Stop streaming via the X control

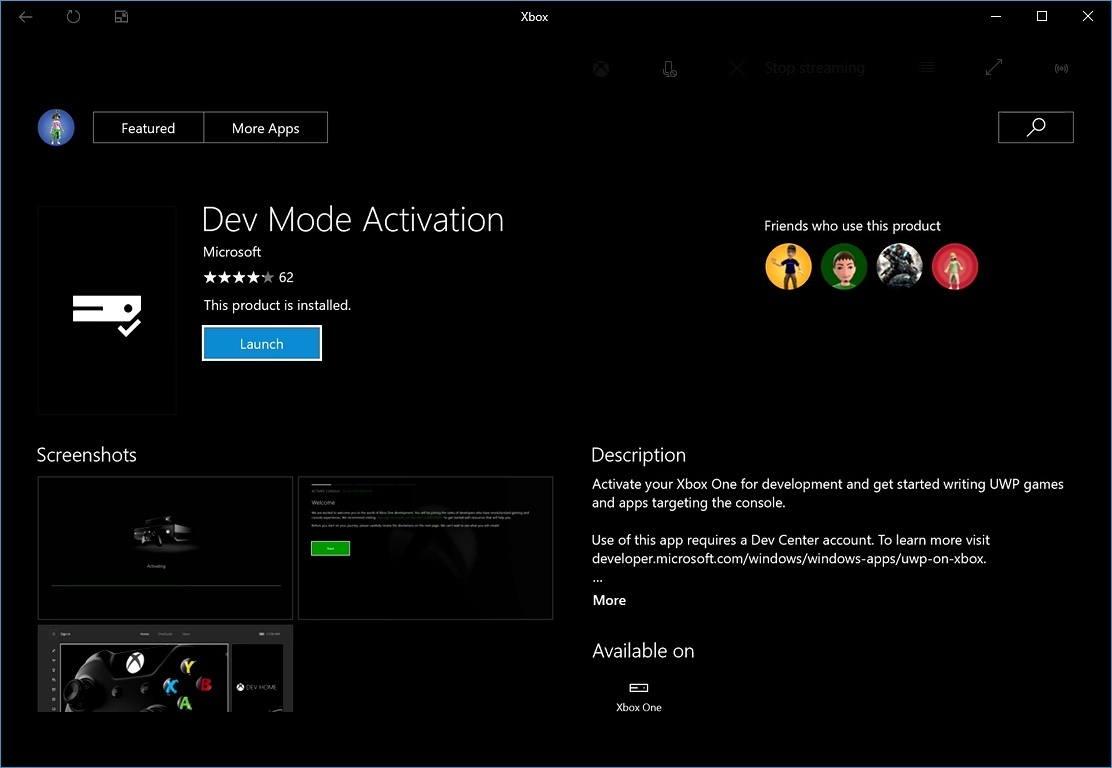tap(737, 68)
